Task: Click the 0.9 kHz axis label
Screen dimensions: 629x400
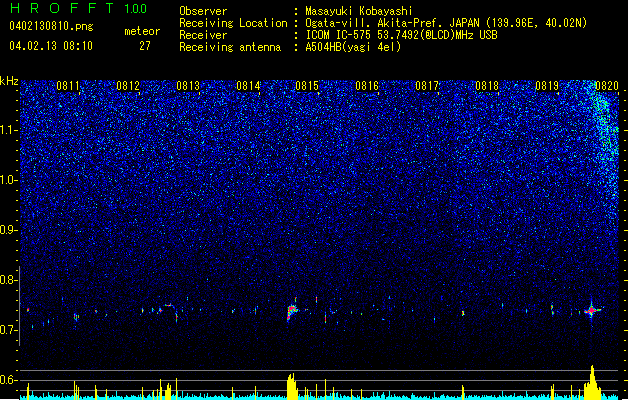Action: coord(9,230)
